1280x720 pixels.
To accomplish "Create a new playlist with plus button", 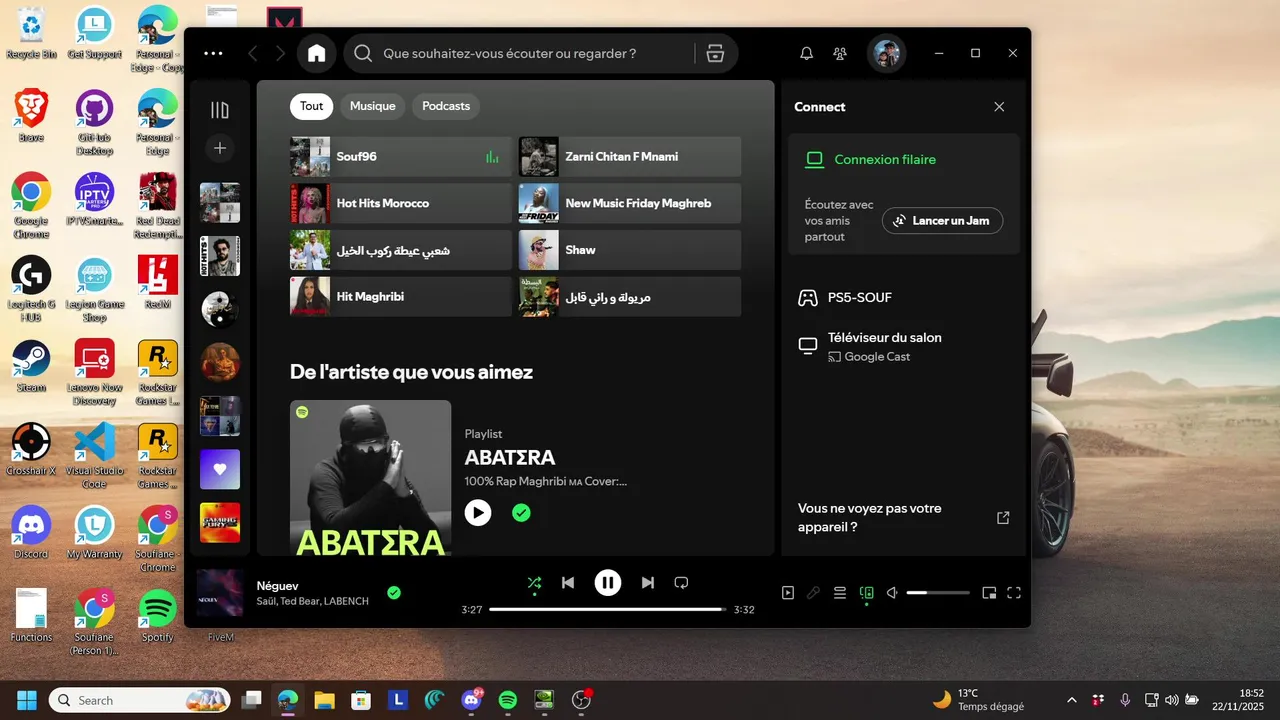I will point(220,149).
